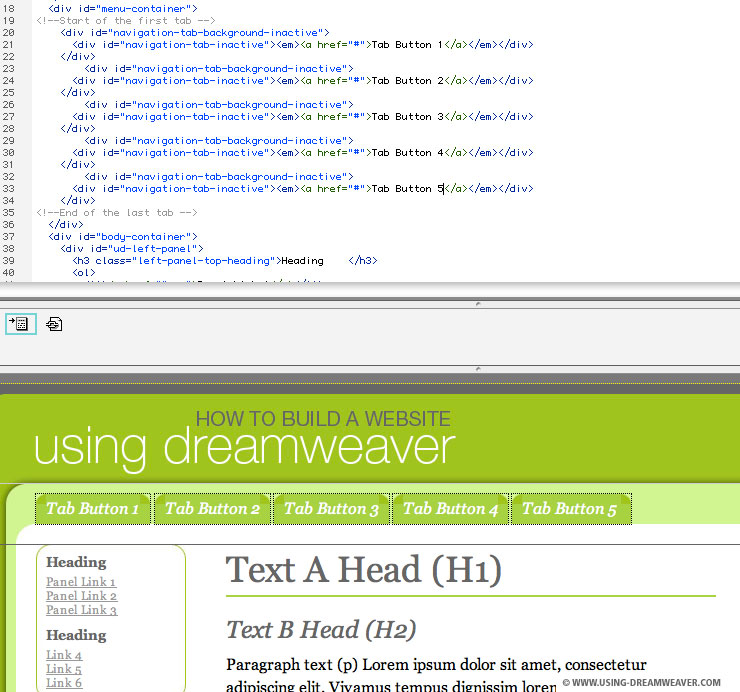Viewport: 740px width, 692px height.
Task: Click the second Heading above Link 4
Action: point(76,635)
